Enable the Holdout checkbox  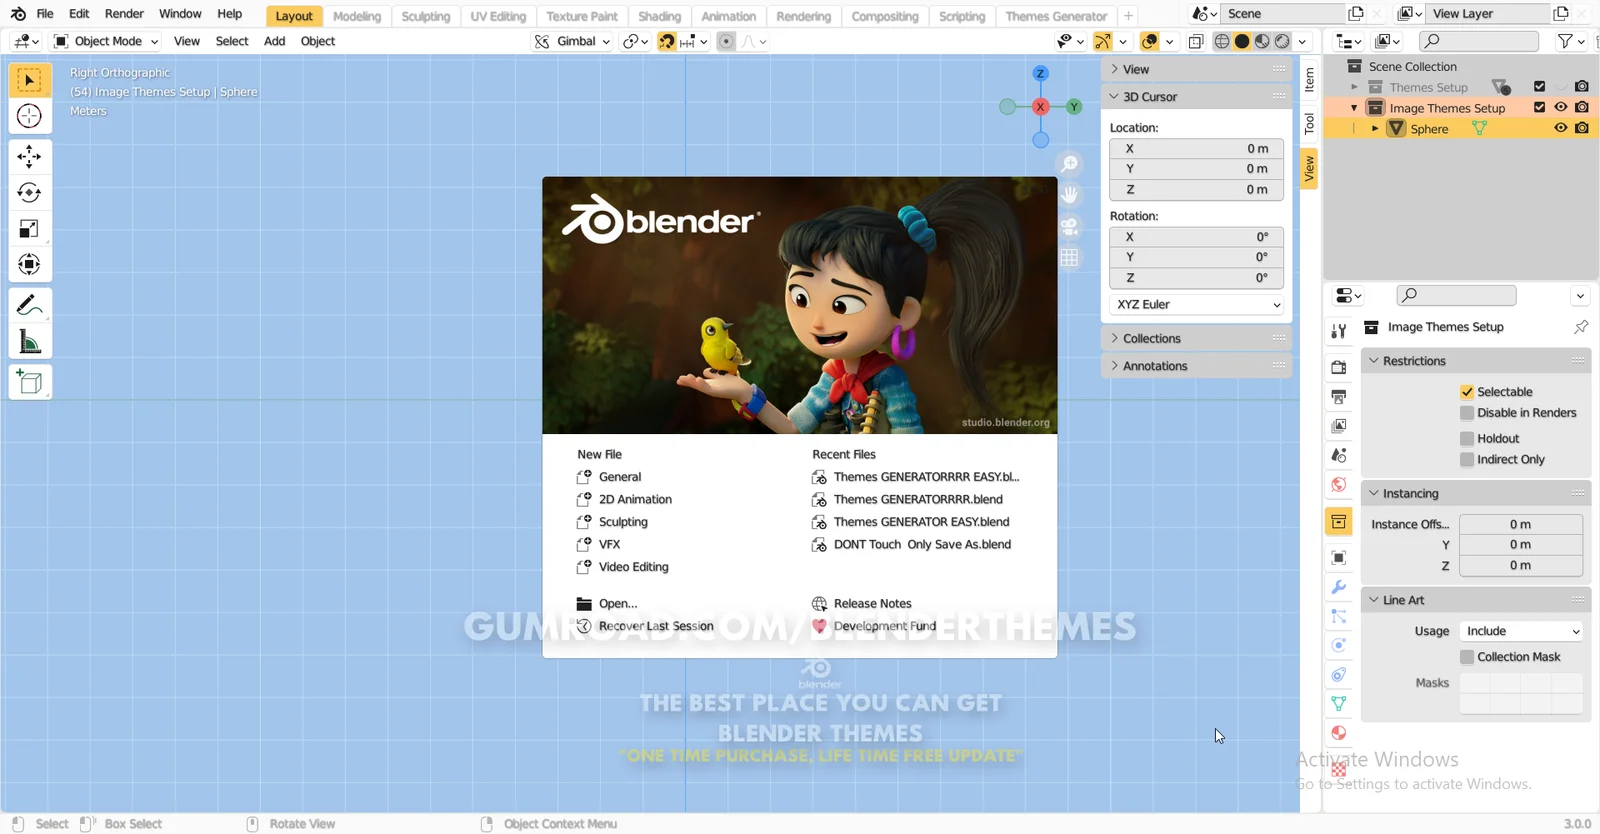click(1467, 439)
